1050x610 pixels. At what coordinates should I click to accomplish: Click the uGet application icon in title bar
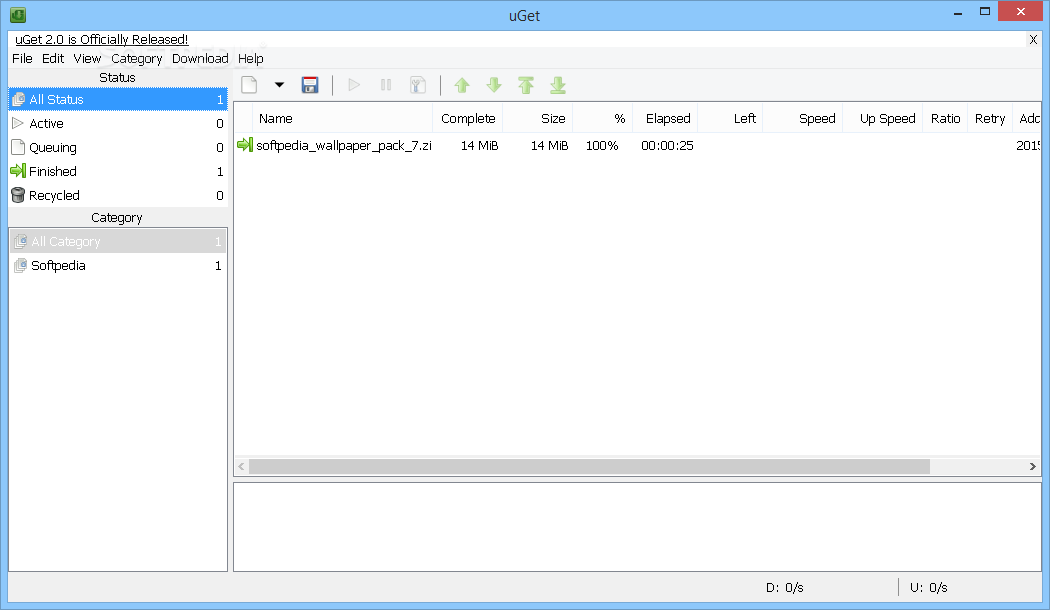(x=18, y=14)
